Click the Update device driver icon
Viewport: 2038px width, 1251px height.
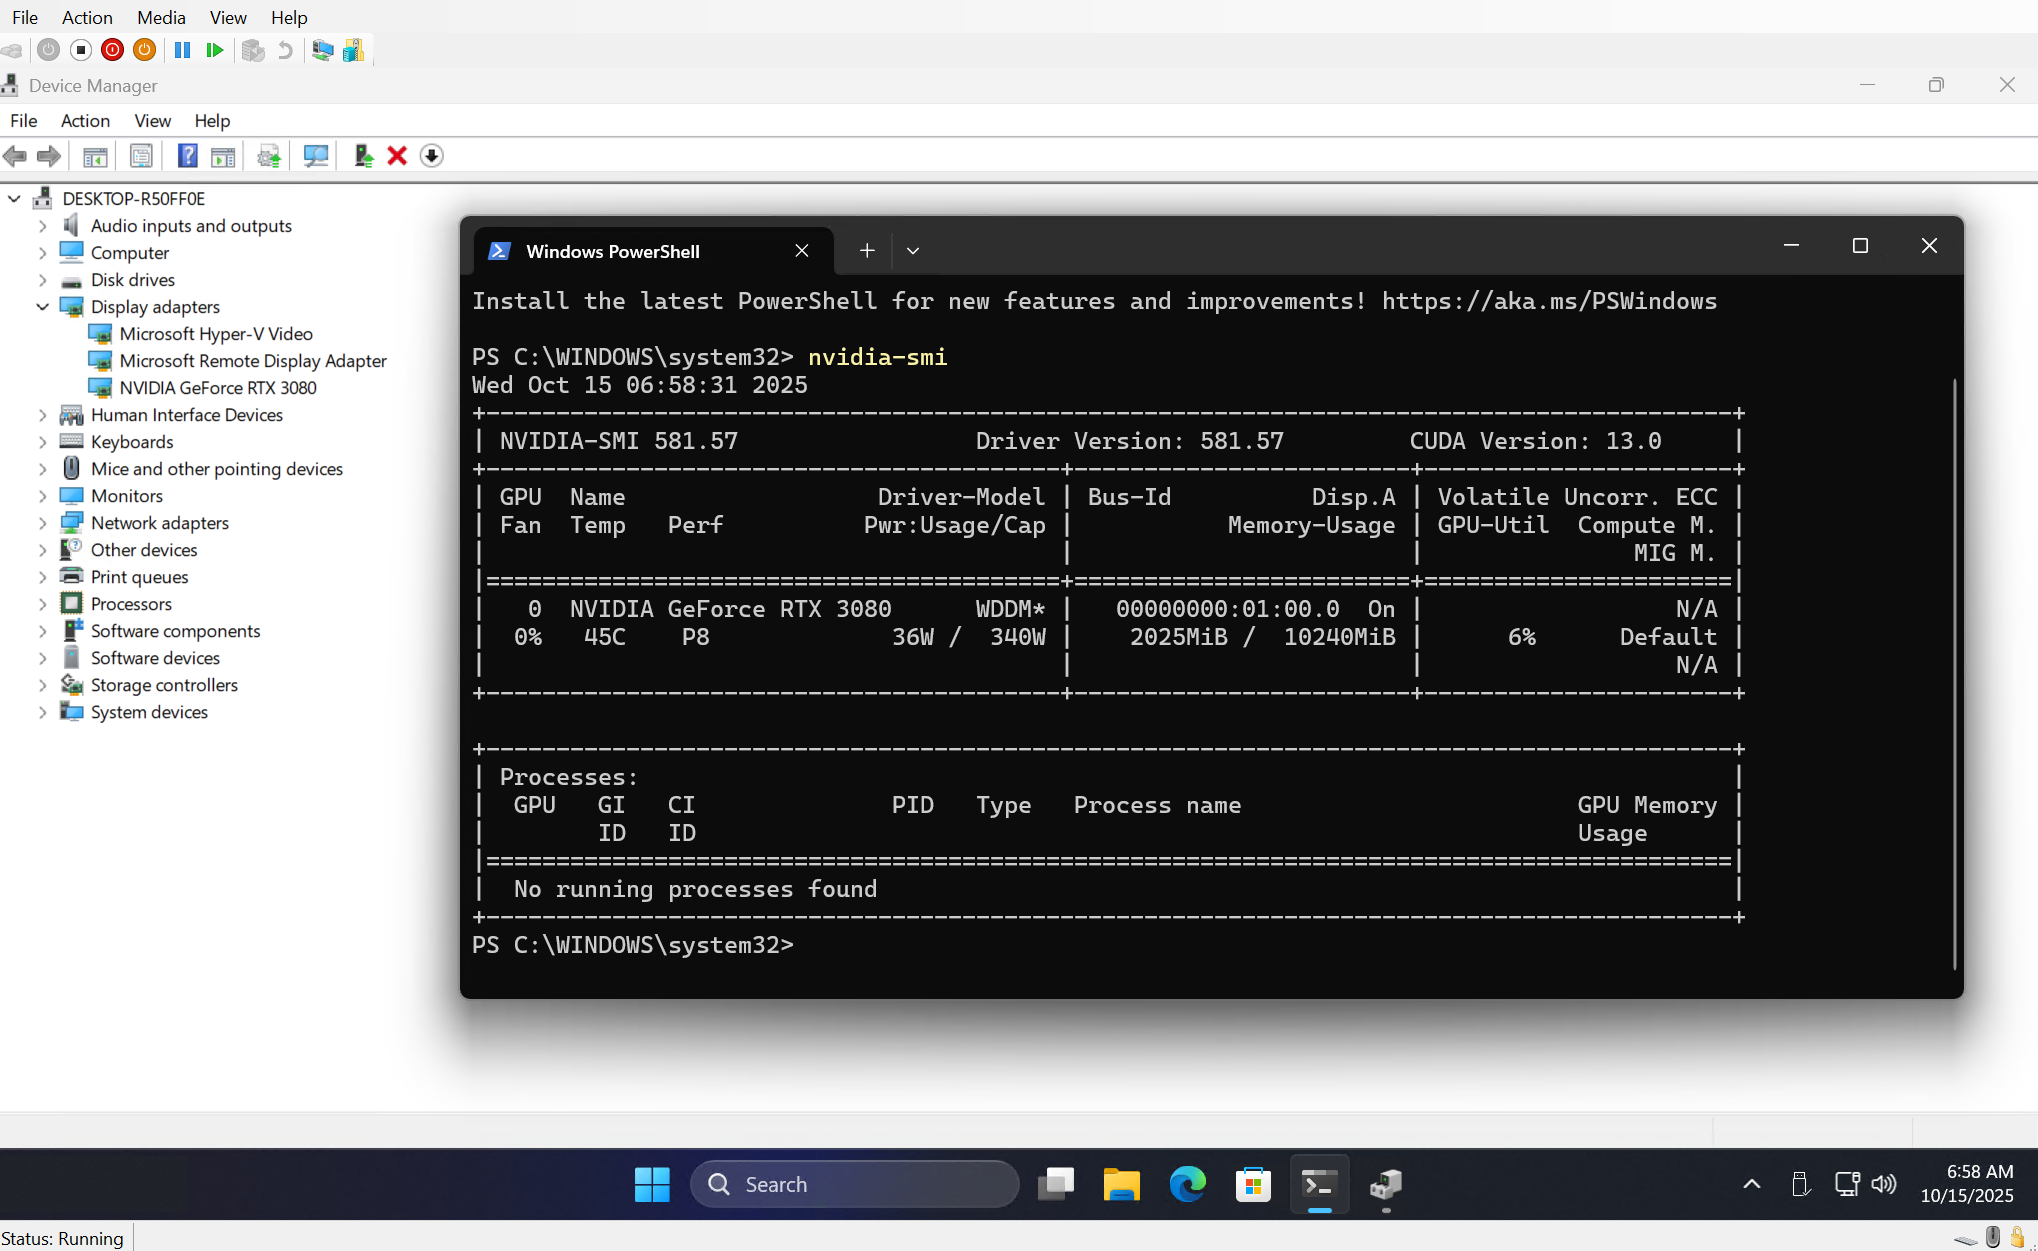[363, 156]
